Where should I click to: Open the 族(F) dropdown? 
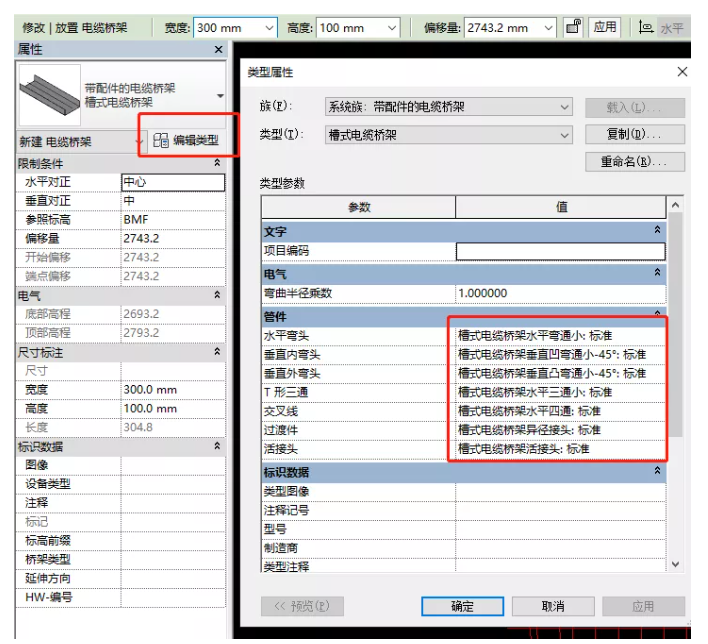[564, 107]
